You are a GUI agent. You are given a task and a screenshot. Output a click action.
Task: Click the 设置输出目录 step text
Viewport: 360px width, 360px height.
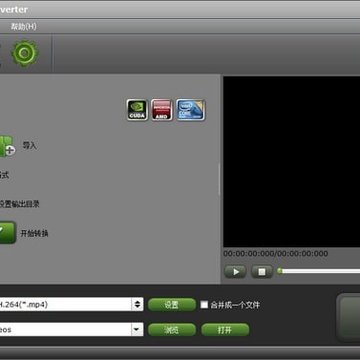click(x=20, y=204)
